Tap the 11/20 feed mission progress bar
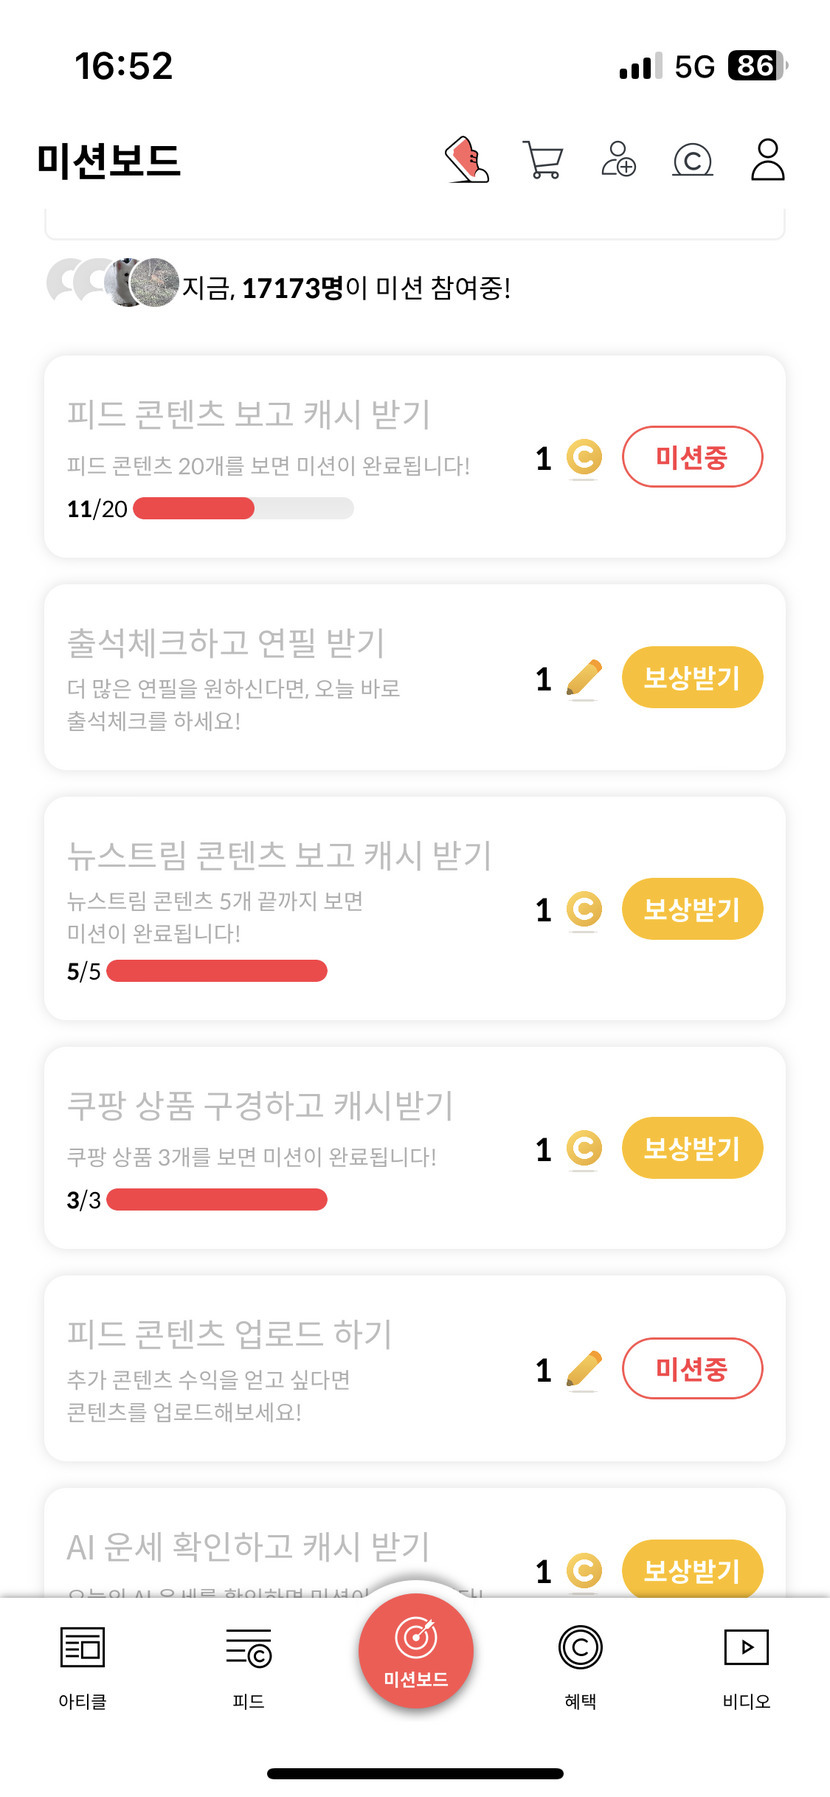Image resolution: width=830 pixels, height=1797 pixels. [x=243, y=508]
